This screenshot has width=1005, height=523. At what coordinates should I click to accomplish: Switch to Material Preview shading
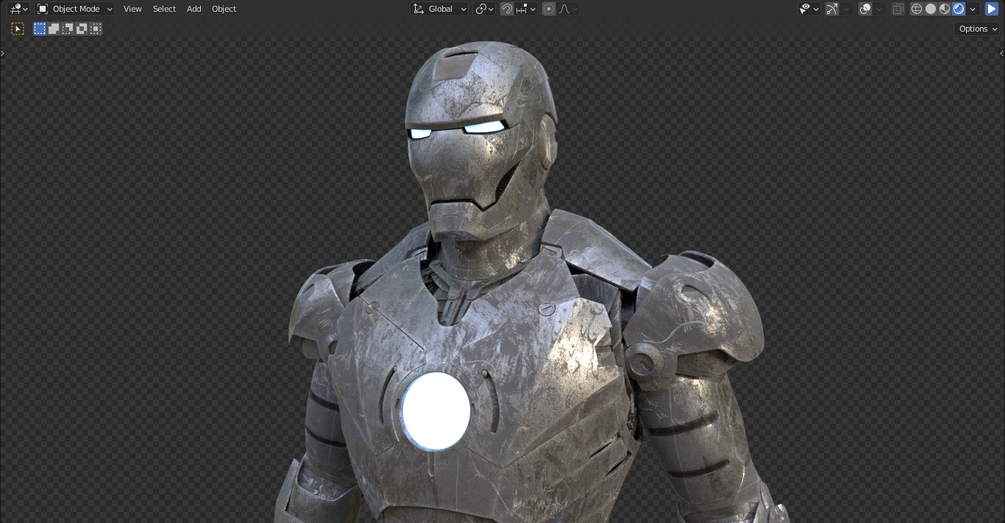tap(945, 9)
